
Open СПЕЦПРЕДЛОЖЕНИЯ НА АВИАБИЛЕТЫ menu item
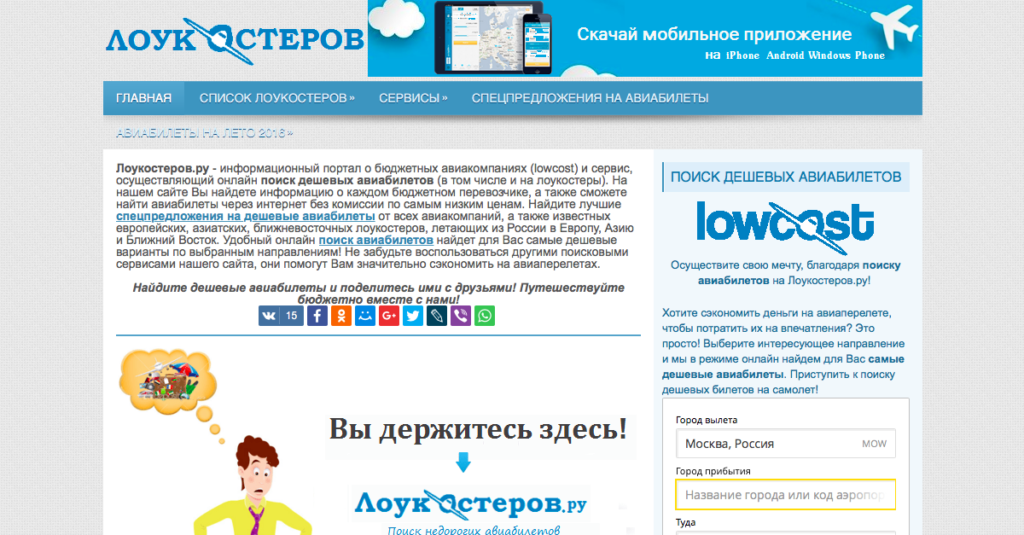(590, 98)
